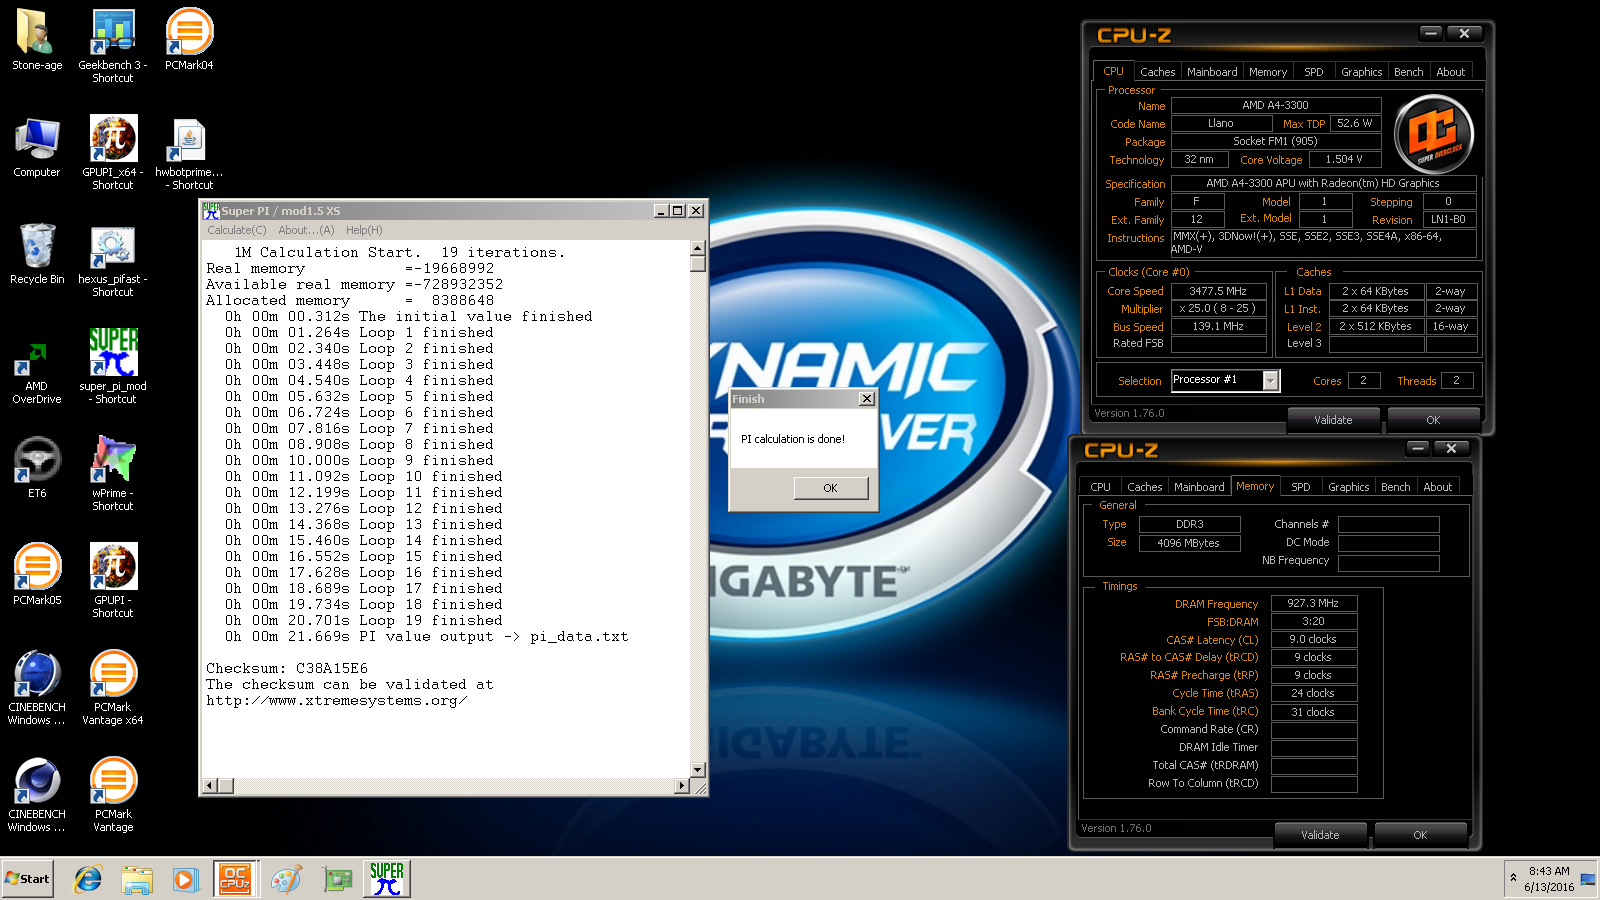Screen dimensions: 1600x900
Task: Open Windows Media Player taskbar icon
Action: pos(186,879)
